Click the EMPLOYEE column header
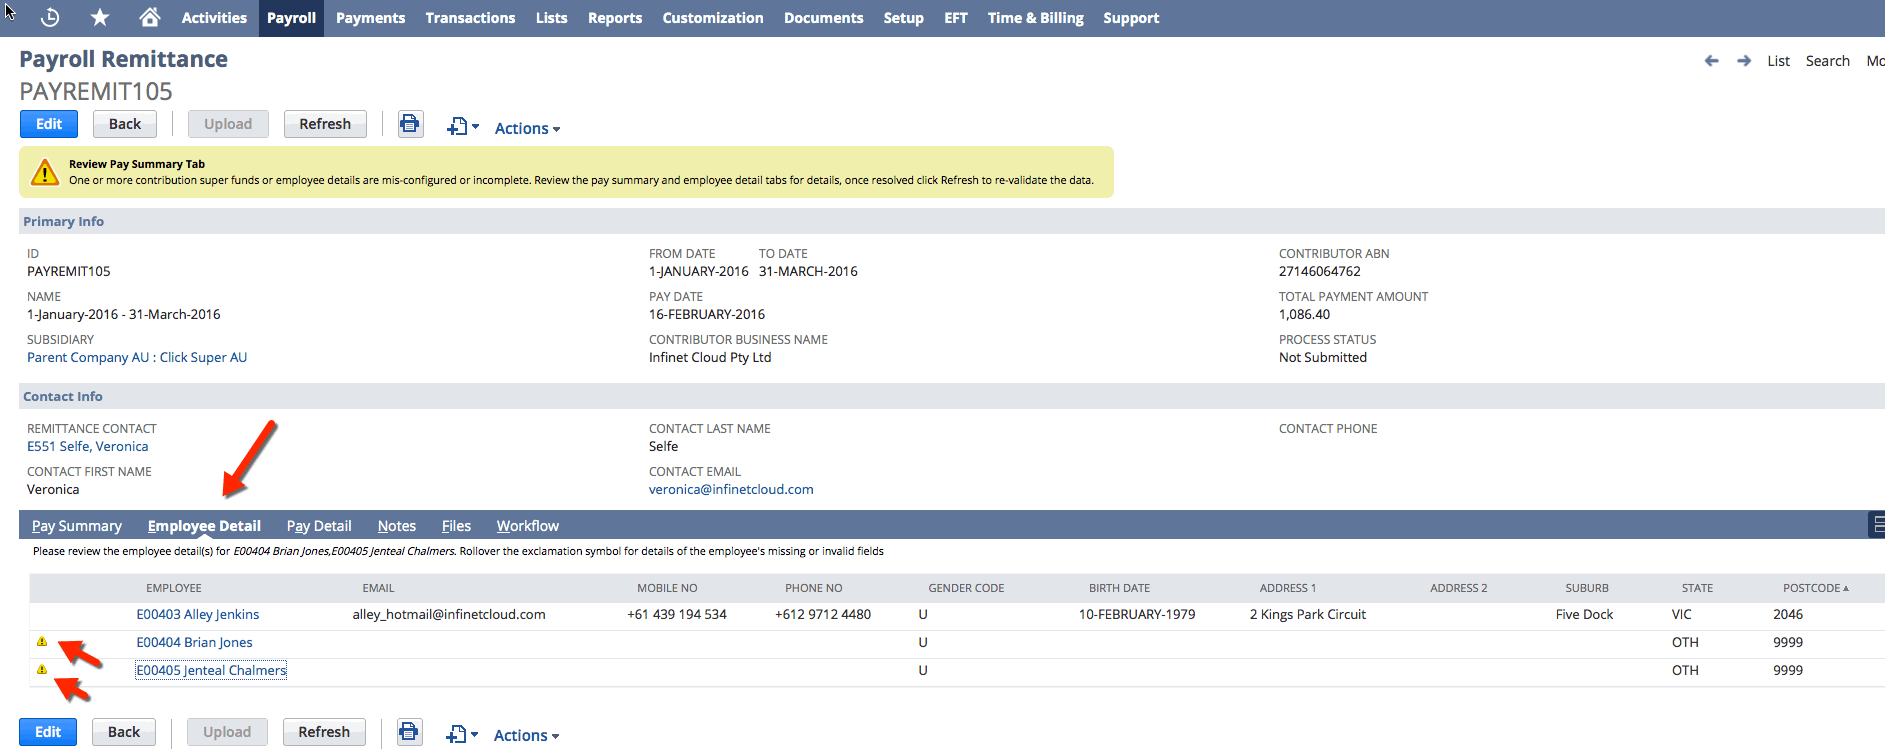The height and width of the screenshot is (756, 1885). (174, 588)
